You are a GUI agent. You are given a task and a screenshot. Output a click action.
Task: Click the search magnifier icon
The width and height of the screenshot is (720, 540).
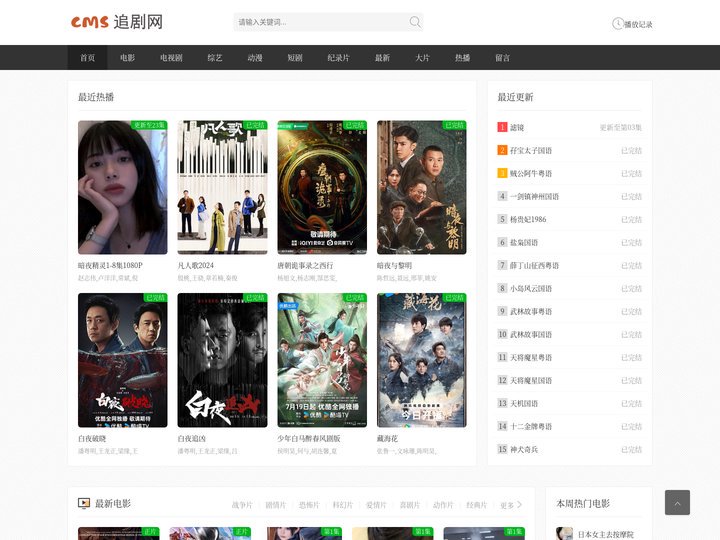click(x=415, y=22)
